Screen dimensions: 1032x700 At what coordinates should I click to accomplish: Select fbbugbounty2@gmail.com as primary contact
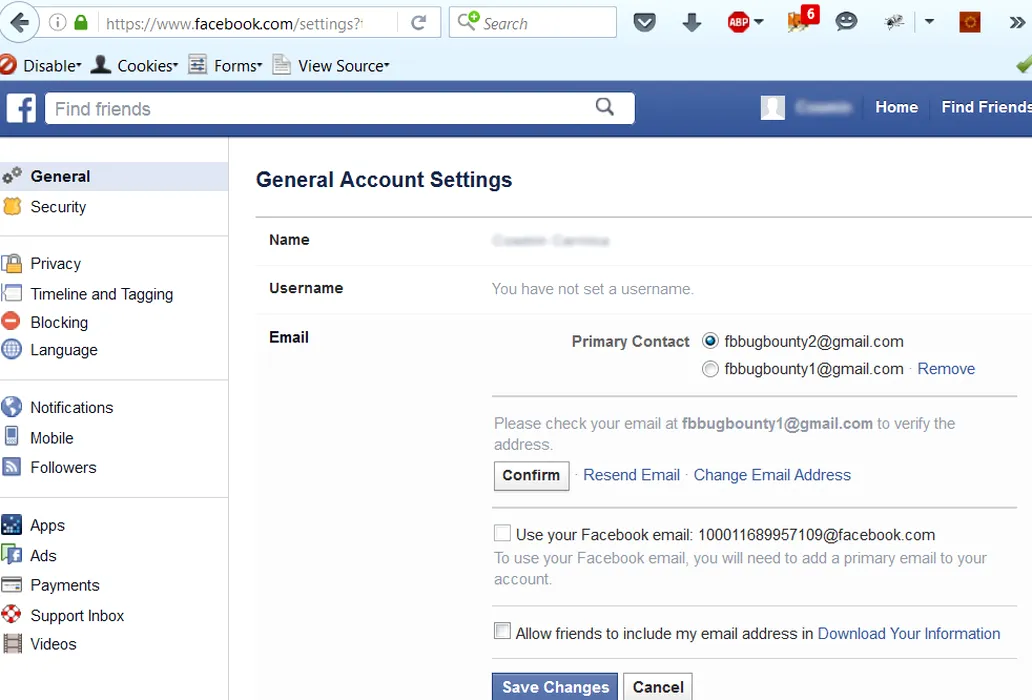tap(710, 341)
